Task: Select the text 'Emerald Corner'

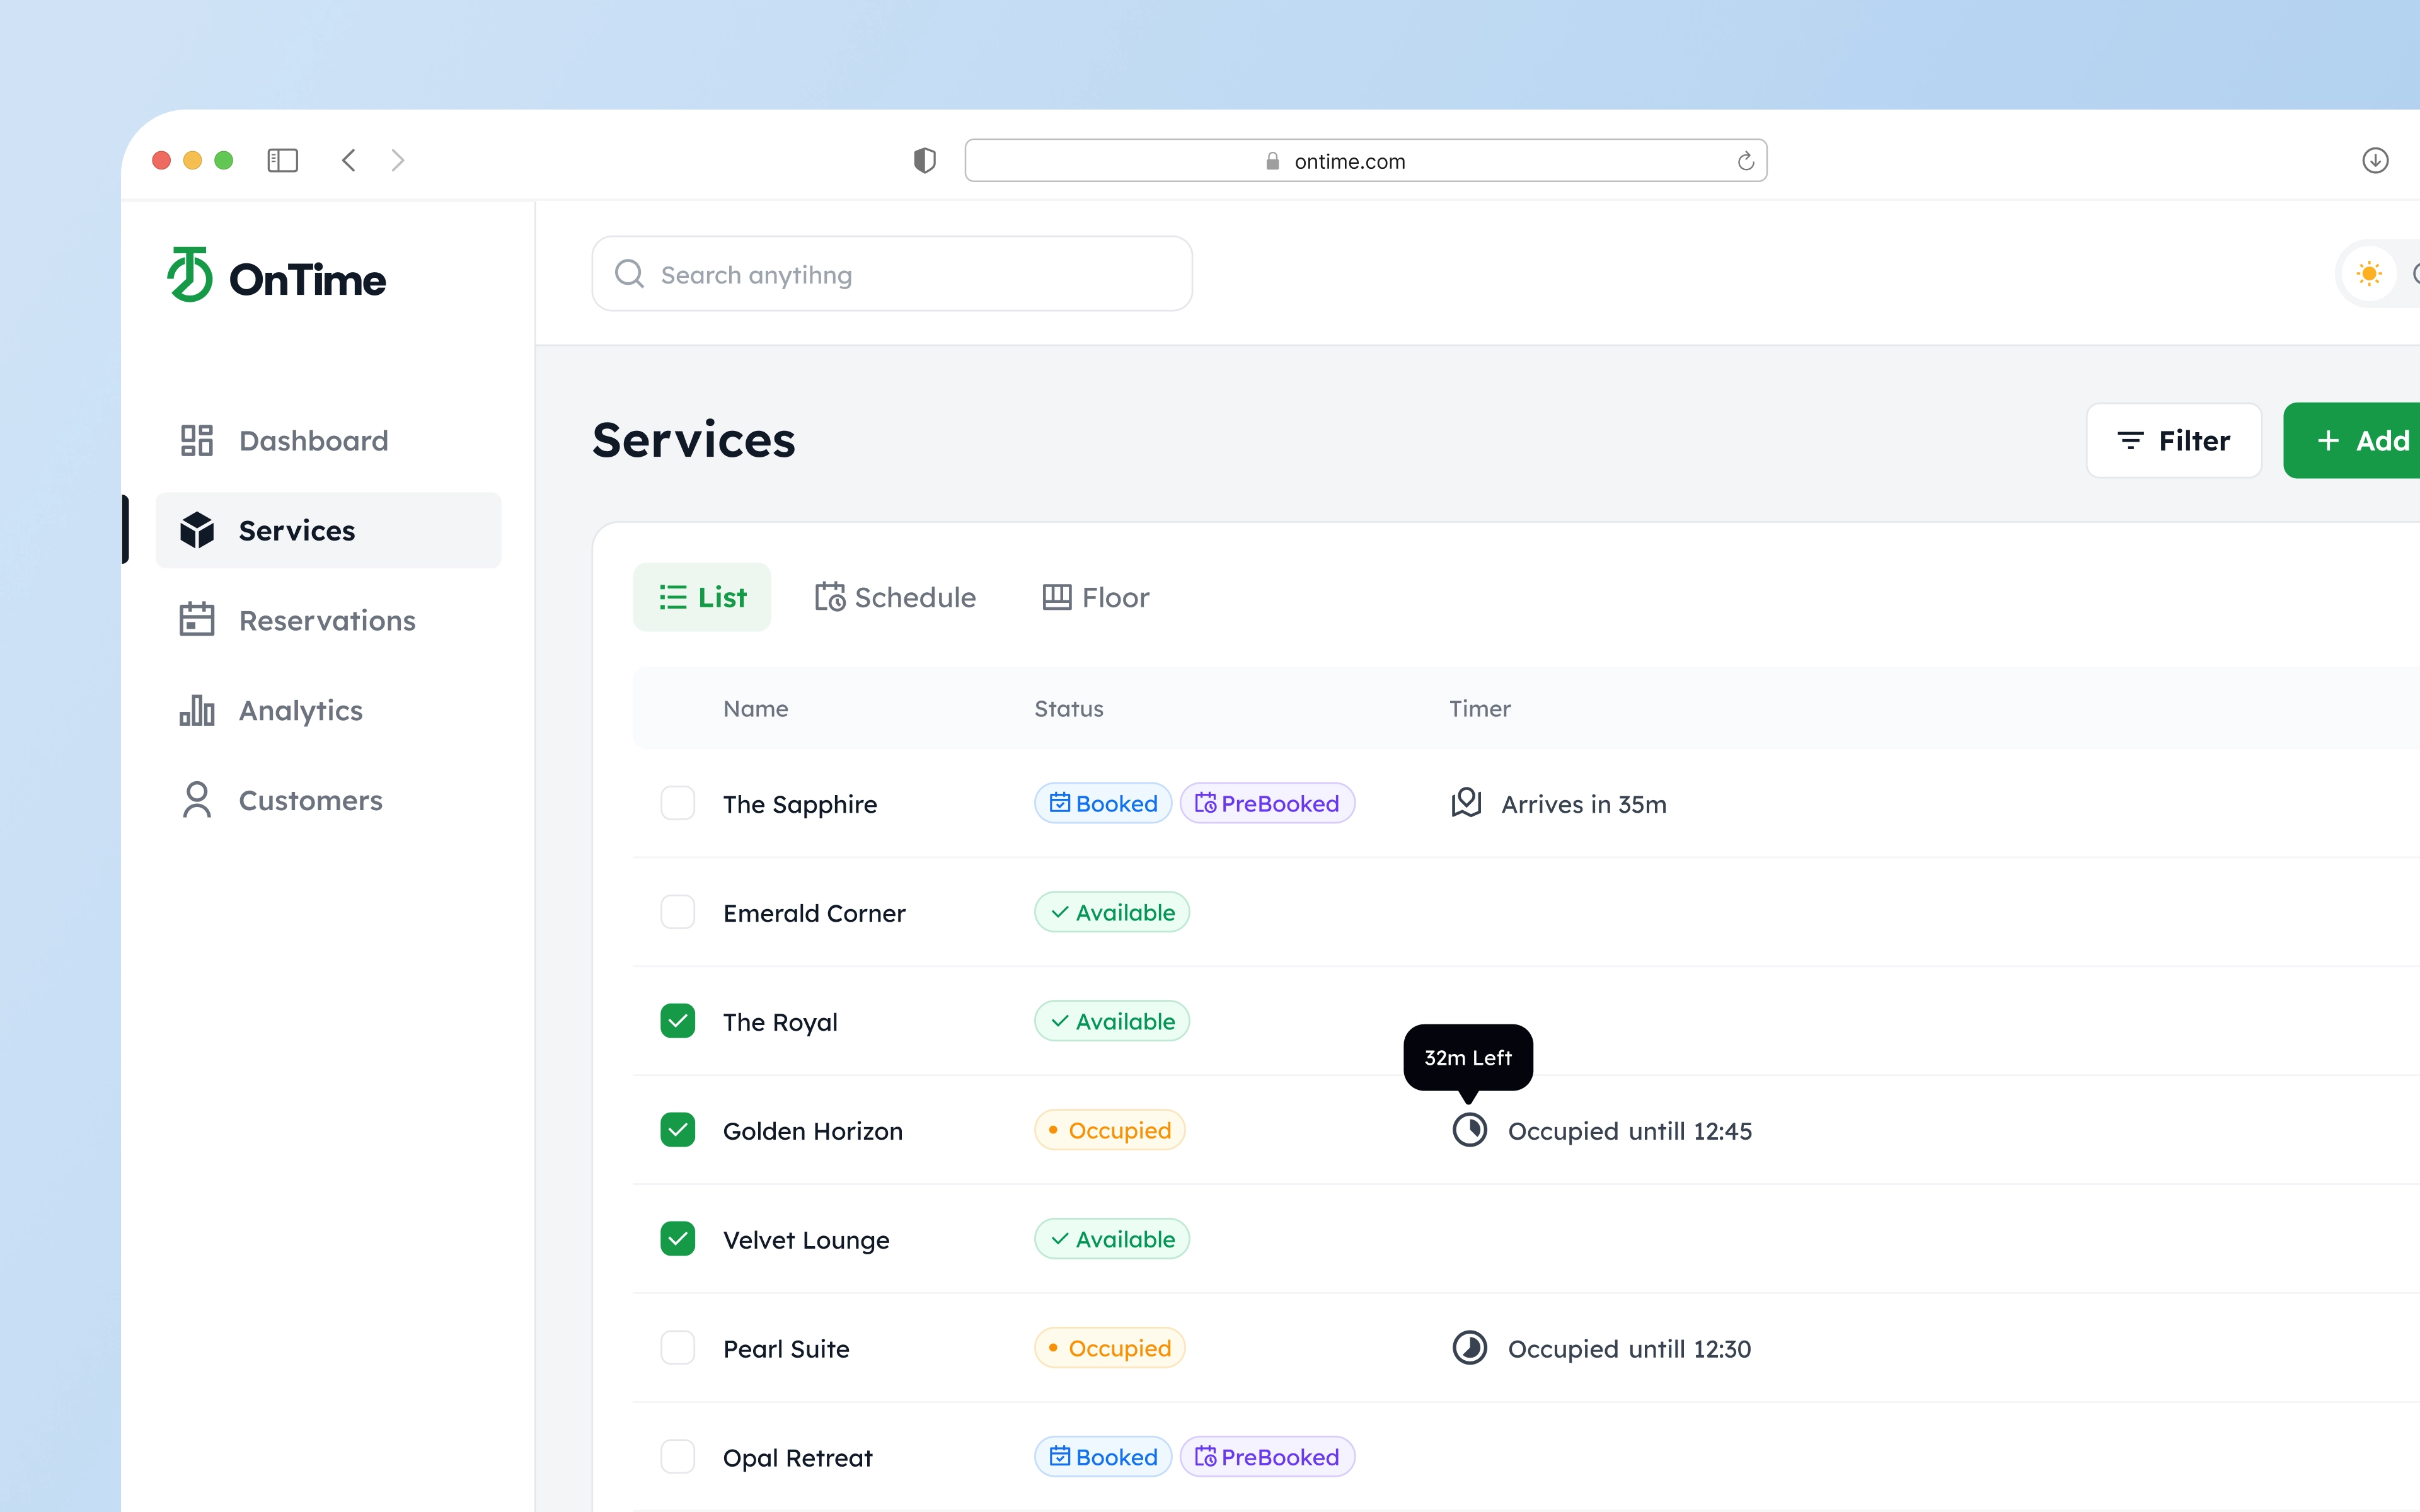Action: tap(814, 913)
